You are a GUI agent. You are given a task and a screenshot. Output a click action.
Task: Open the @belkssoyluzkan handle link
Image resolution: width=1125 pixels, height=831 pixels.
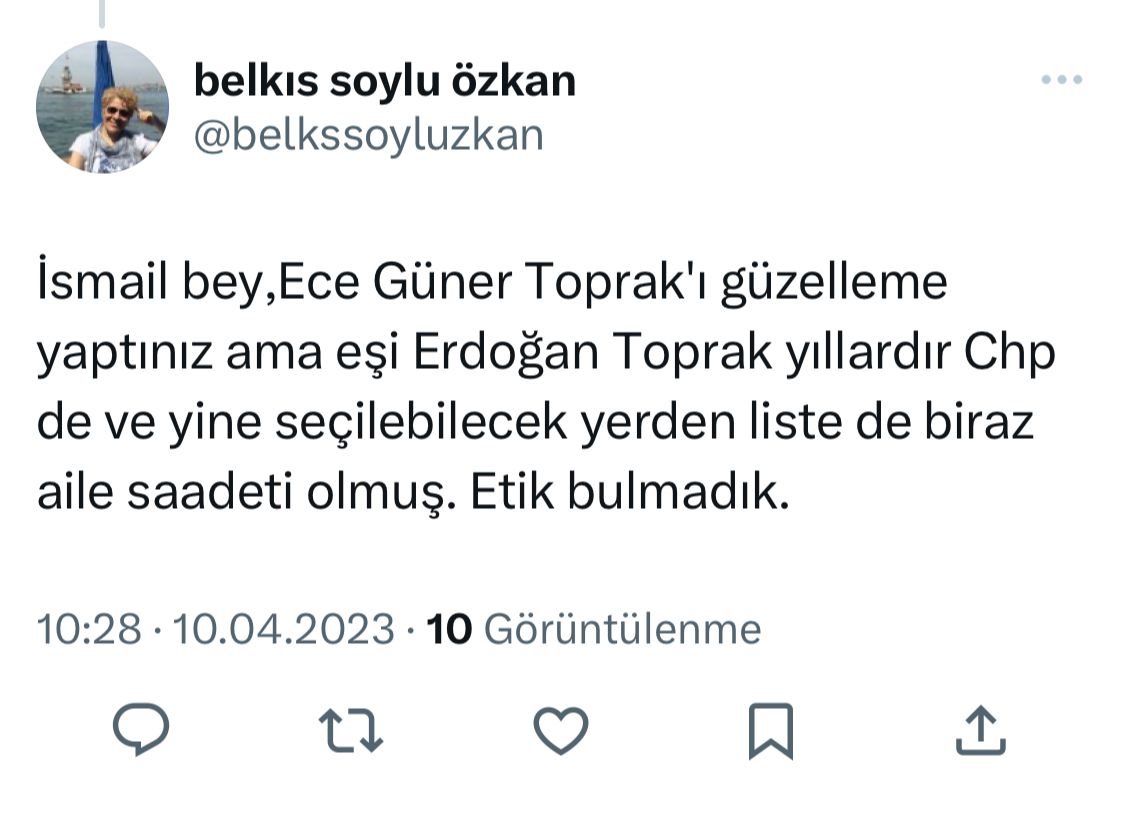click(368, 134)
